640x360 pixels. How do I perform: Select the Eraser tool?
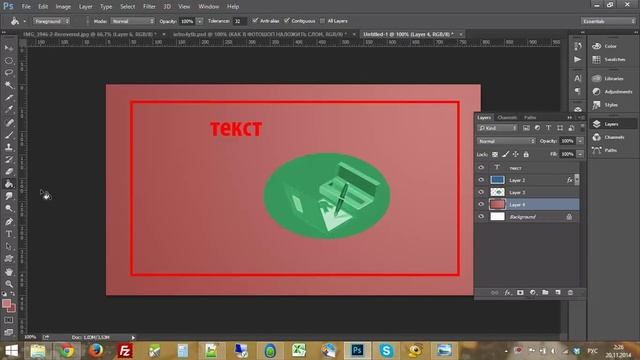[9, 171]
